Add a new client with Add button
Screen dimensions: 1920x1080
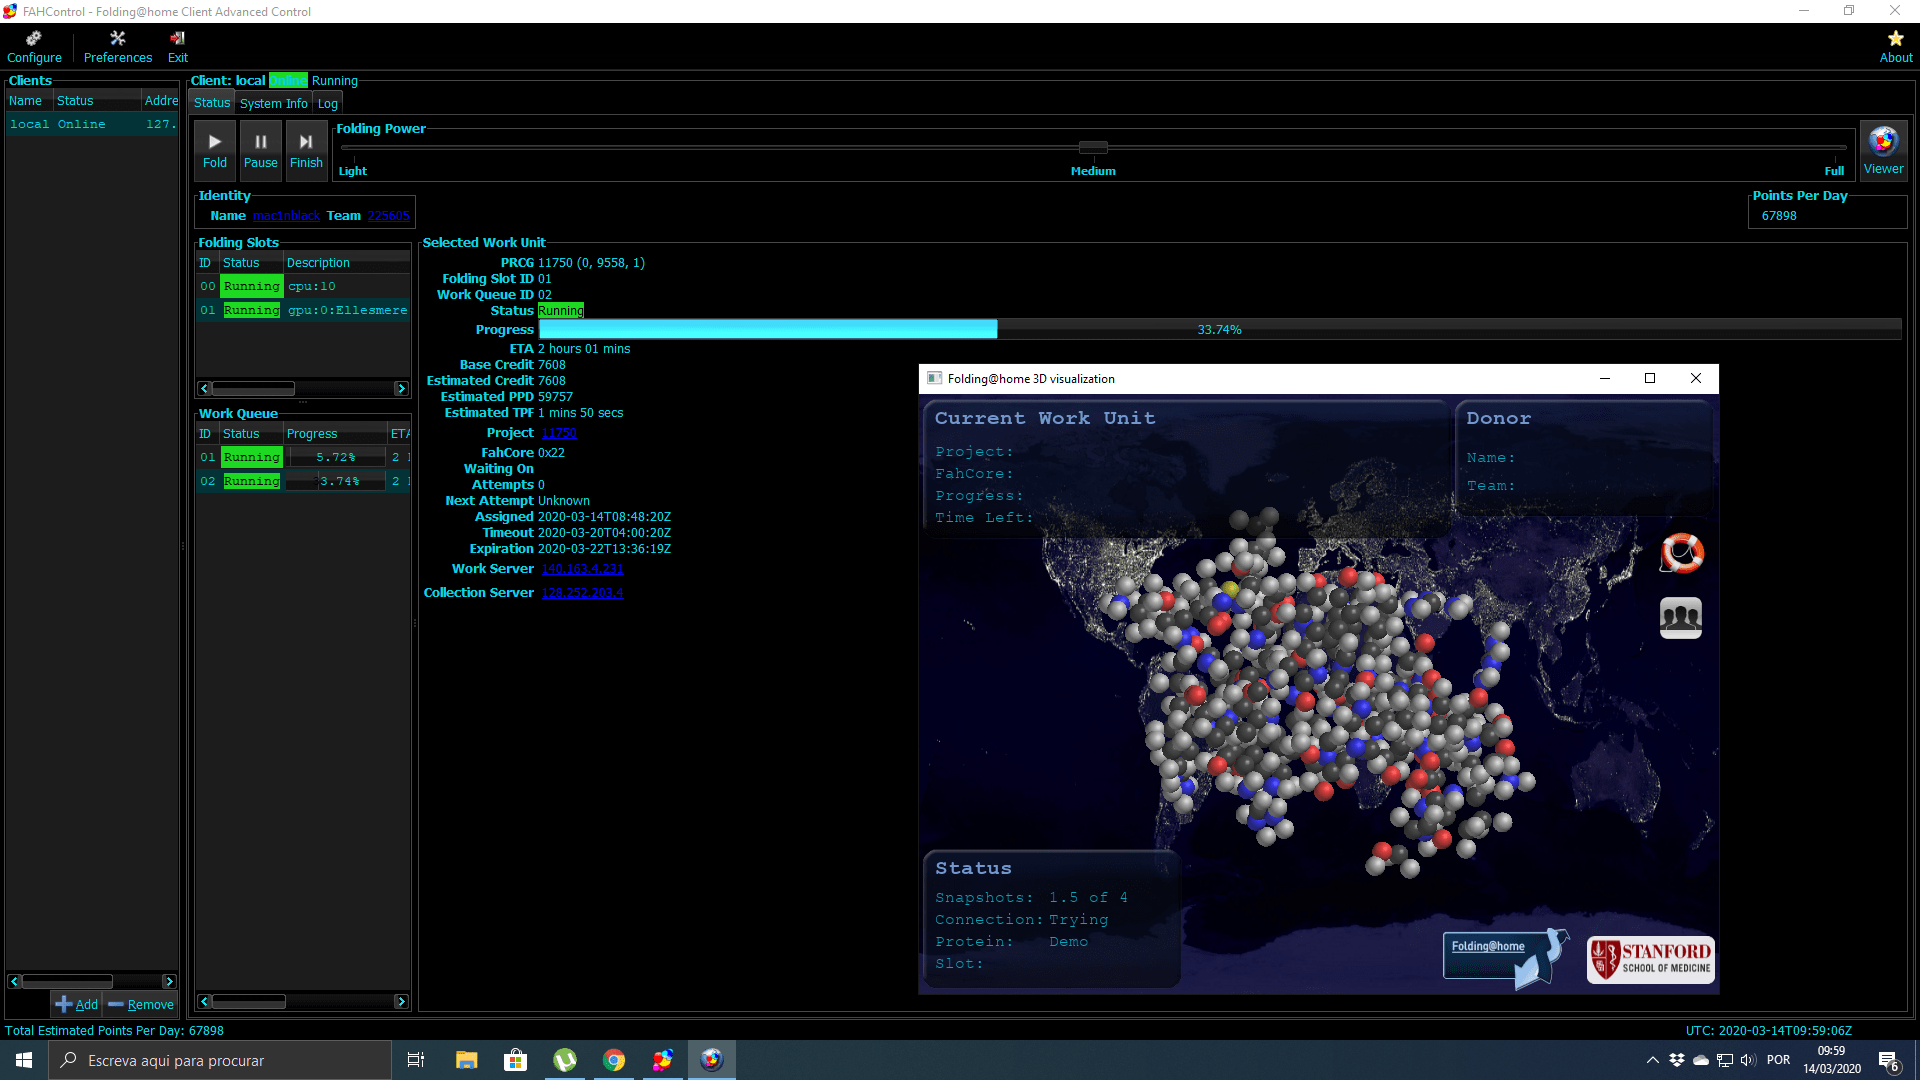(77, 1004)
